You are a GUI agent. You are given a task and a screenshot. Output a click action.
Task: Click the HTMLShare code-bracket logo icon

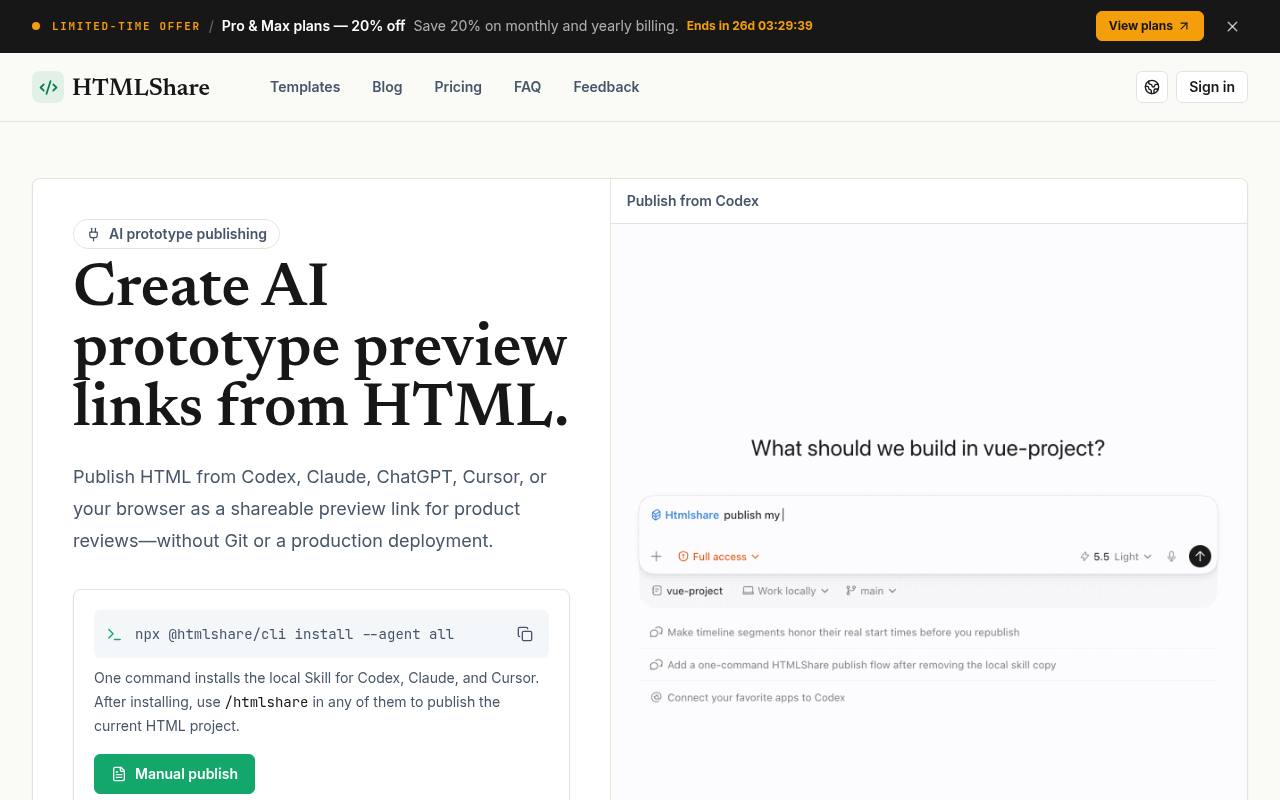[x=48, y=87]
